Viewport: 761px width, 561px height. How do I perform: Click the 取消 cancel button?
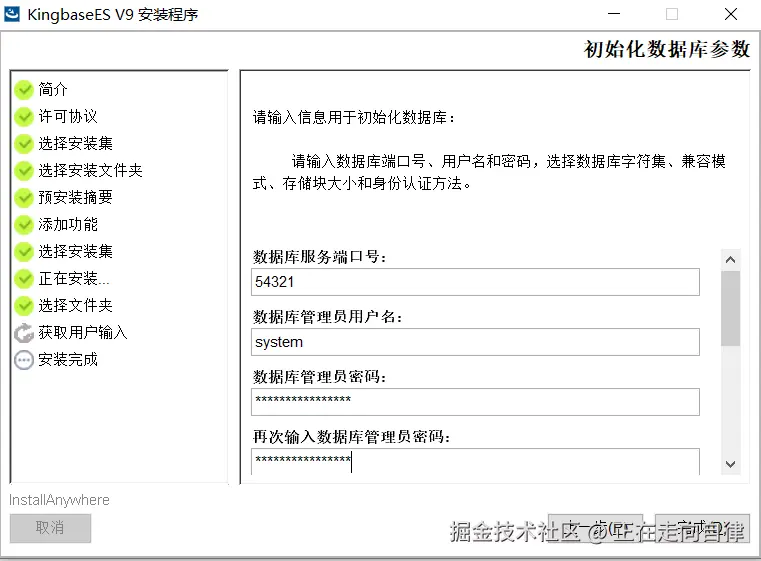50,528
